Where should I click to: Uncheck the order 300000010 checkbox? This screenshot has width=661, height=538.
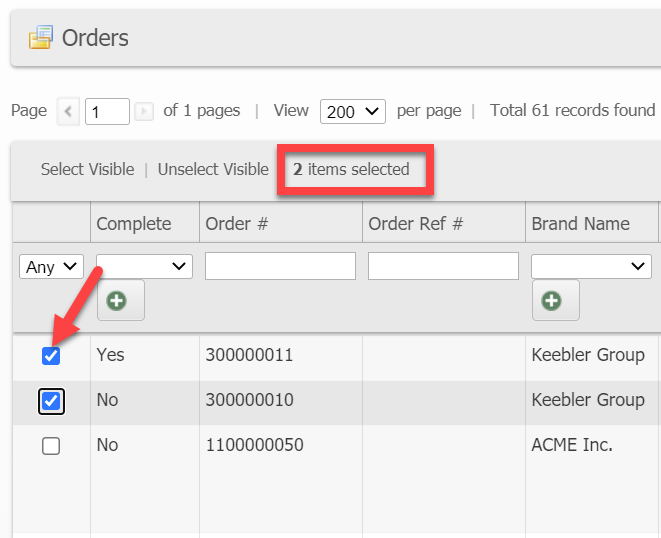(x=51, y=401)
